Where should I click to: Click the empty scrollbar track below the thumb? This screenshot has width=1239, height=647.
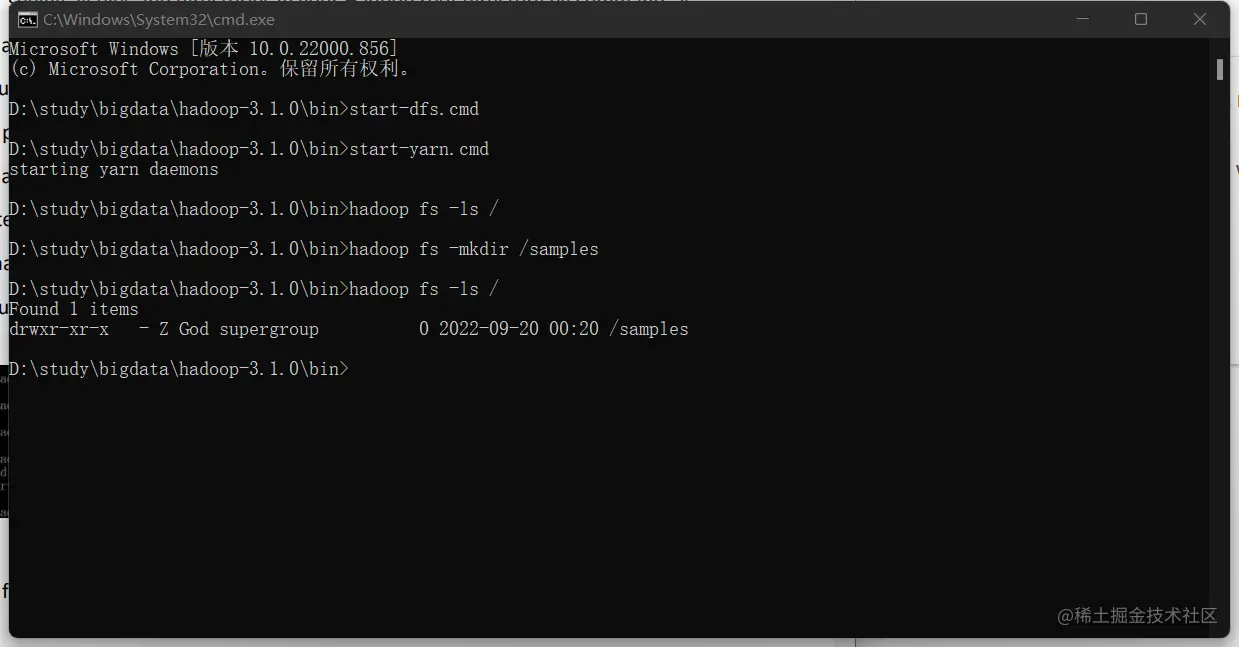click(x=1220, y=350)
